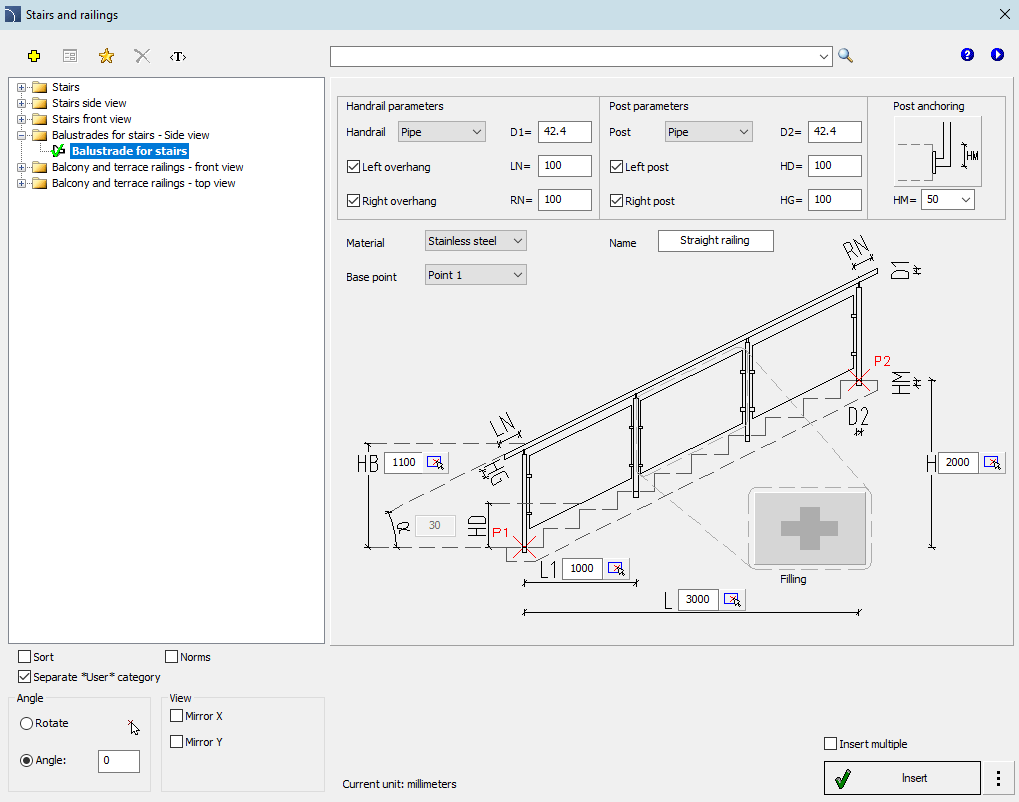
Task: Enable the Insert multiple checkbox
Action: [x=830, y=744]
